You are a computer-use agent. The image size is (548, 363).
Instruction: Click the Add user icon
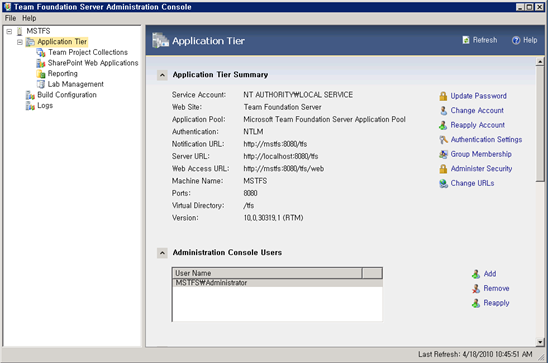click(x=476, y=274)
